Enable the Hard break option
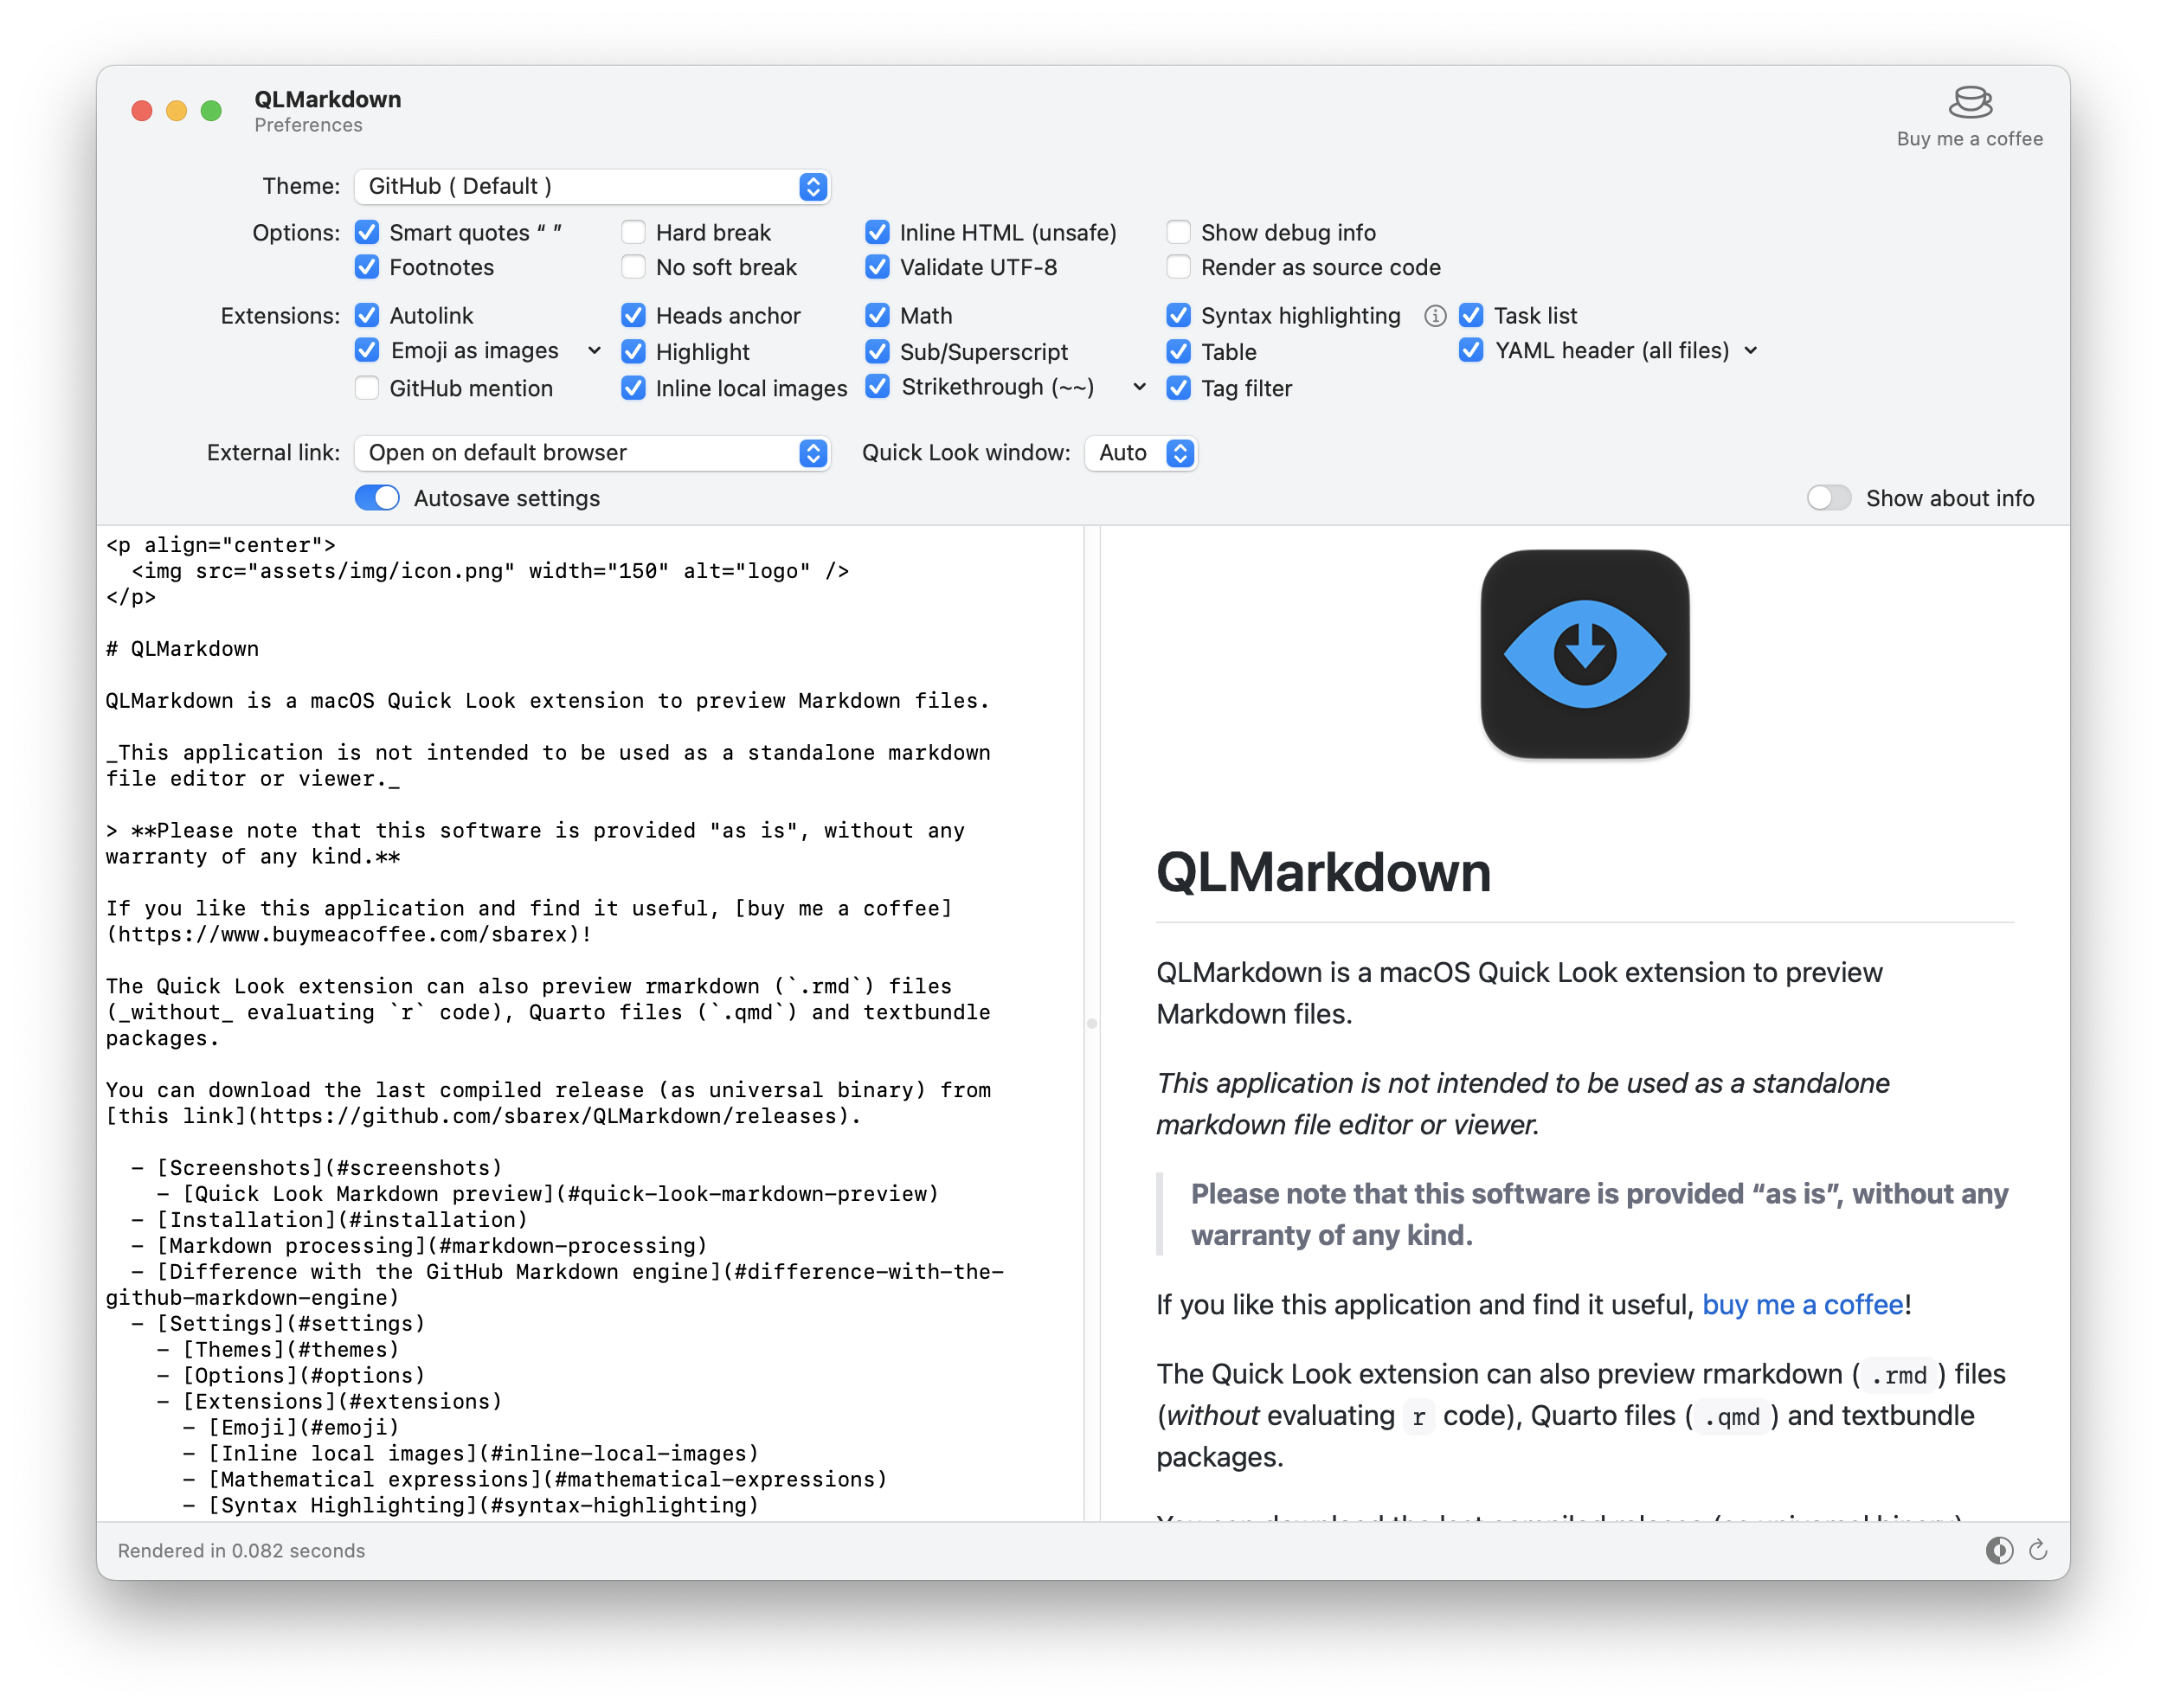The width and height of the screenshot is (2167, 1708). coord(633,233)
